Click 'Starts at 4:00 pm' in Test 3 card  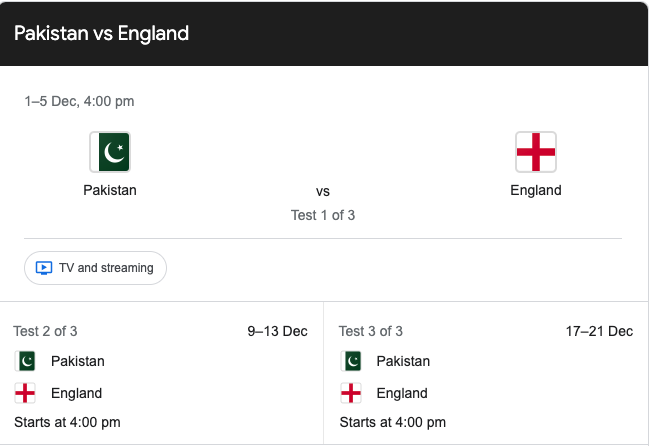click(x=393, y=422)
